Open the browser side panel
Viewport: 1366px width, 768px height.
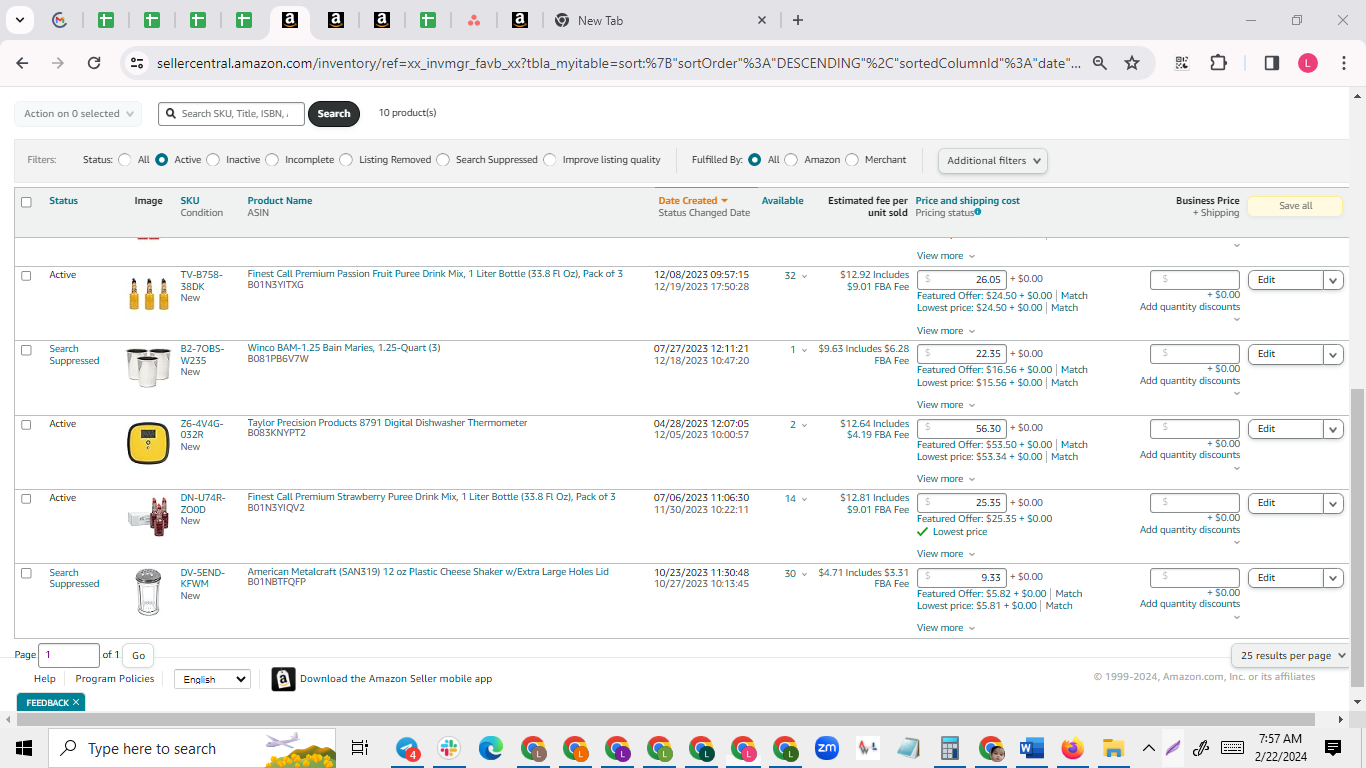(1272, 63)
